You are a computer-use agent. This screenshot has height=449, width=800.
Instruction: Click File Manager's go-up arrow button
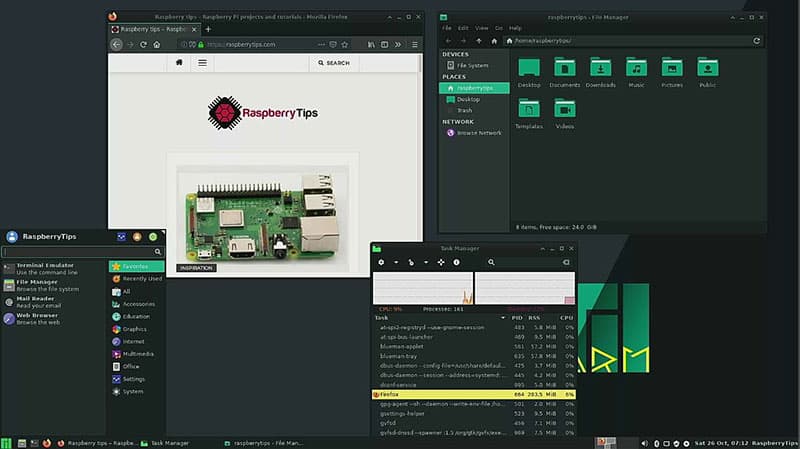[x=479, y=41]
